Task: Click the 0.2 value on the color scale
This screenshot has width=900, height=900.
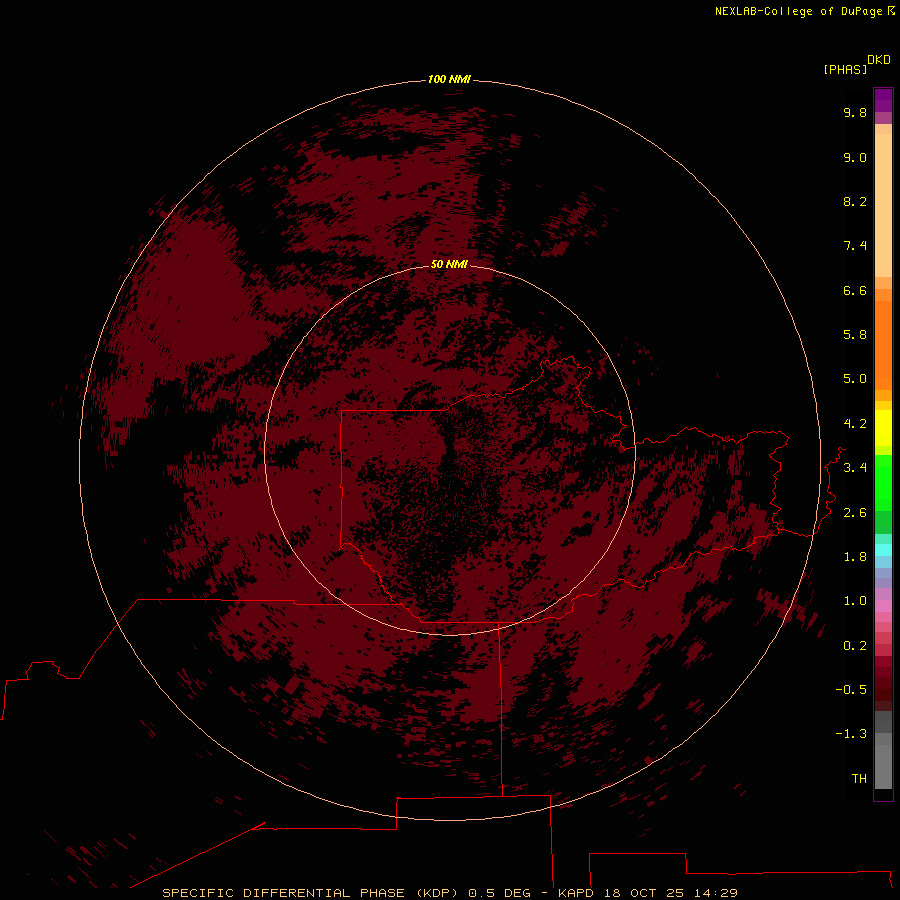Action: pyautogui.click(x=855, y=646)
